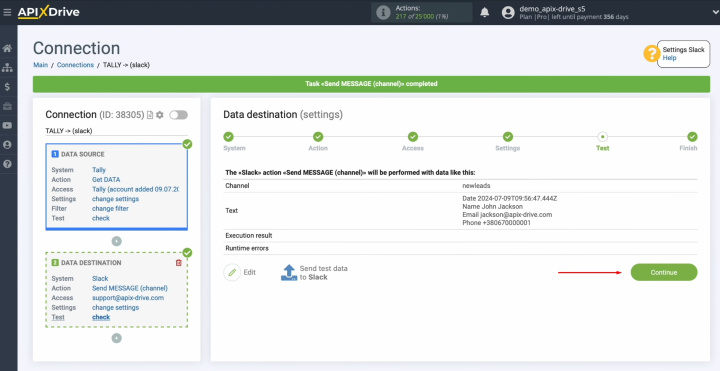Click the task completed green banner

(371, 84)
